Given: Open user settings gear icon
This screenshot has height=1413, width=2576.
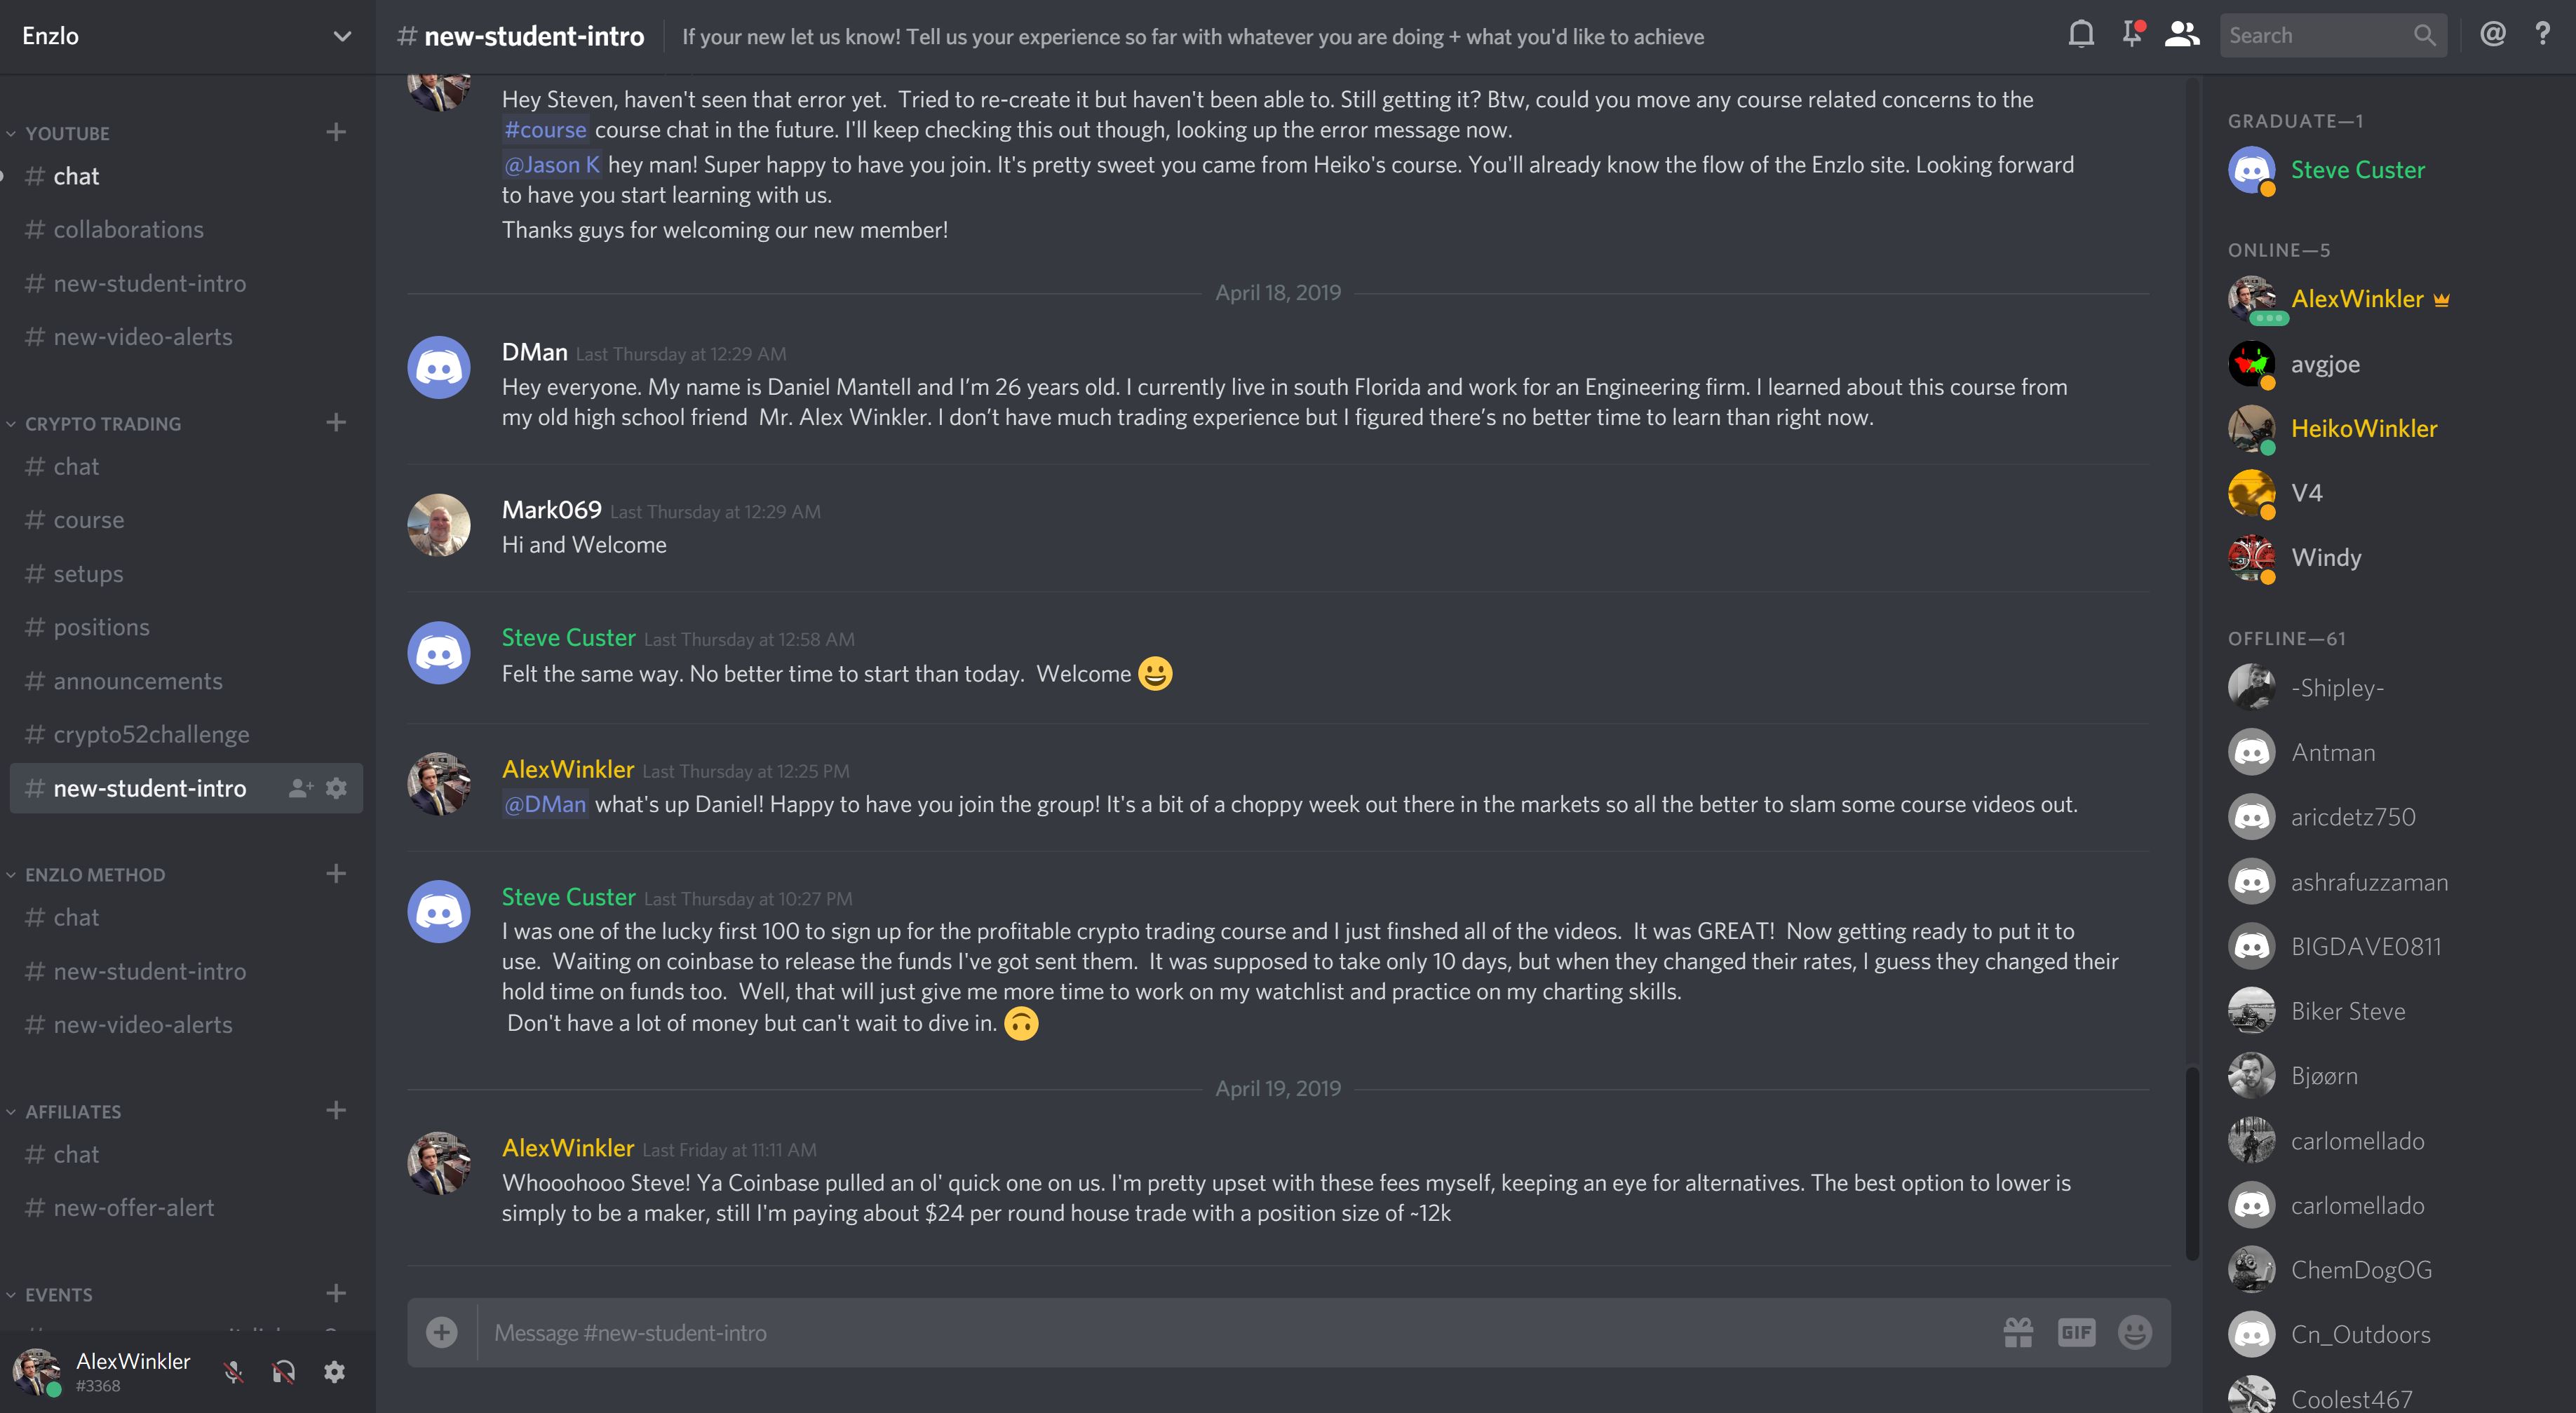Looking at the screenshot, I should 335,1372.
